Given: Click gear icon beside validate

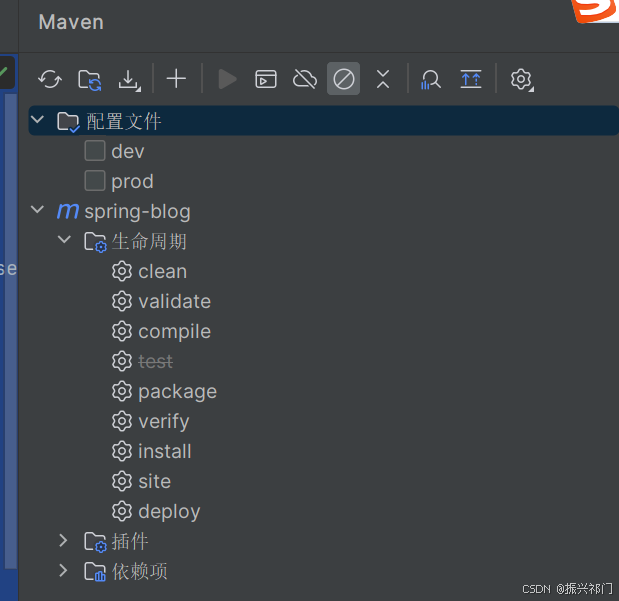Looking at the screenshot, I should coord(122,301).
